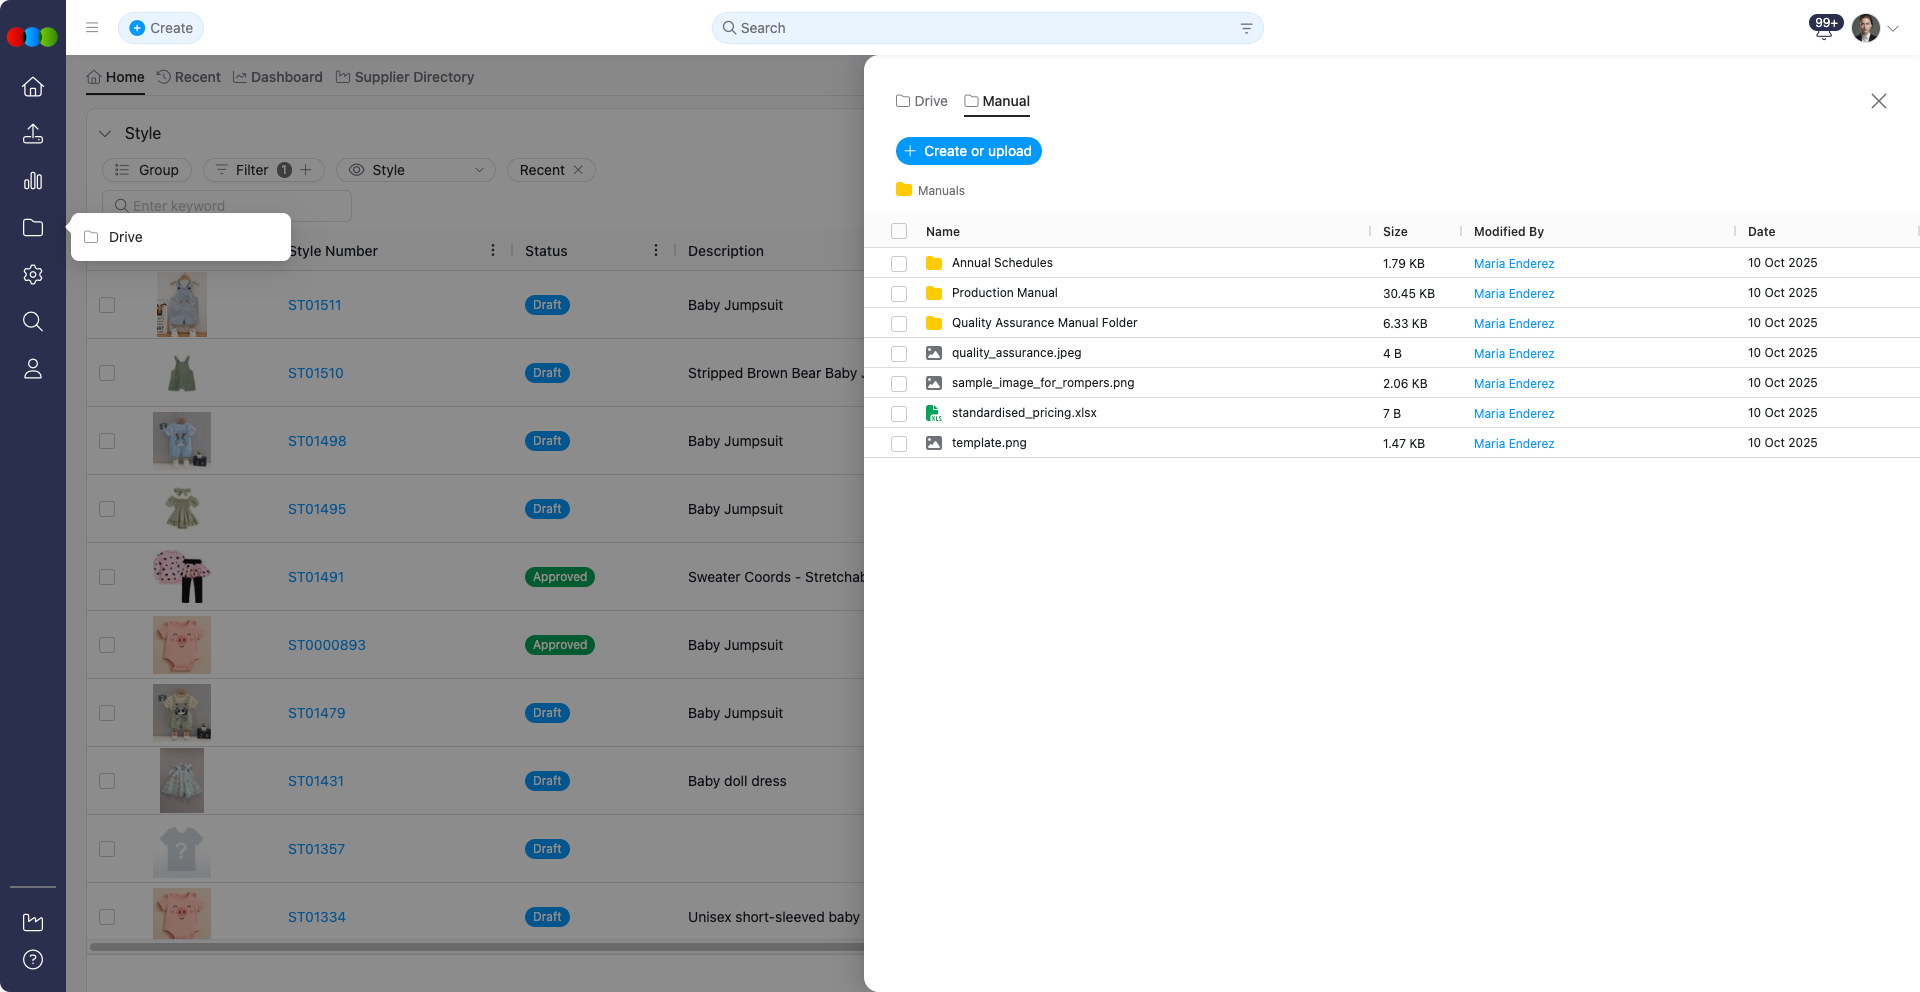Image resolution: width=1920 pixels, height=992 pixels.
Task: Expand the user profile dropdown arrow
Action: [1893, 29]
